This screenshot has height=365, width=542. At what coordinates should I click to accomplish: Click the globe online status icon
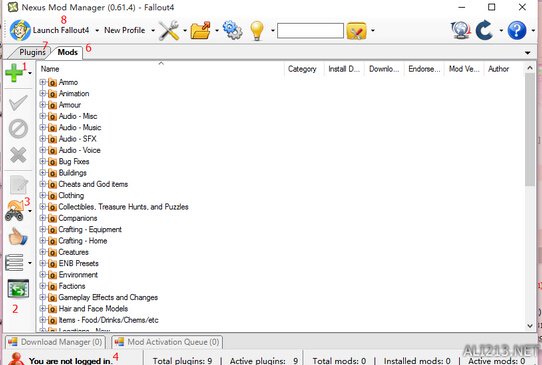(x=461, y=30)
